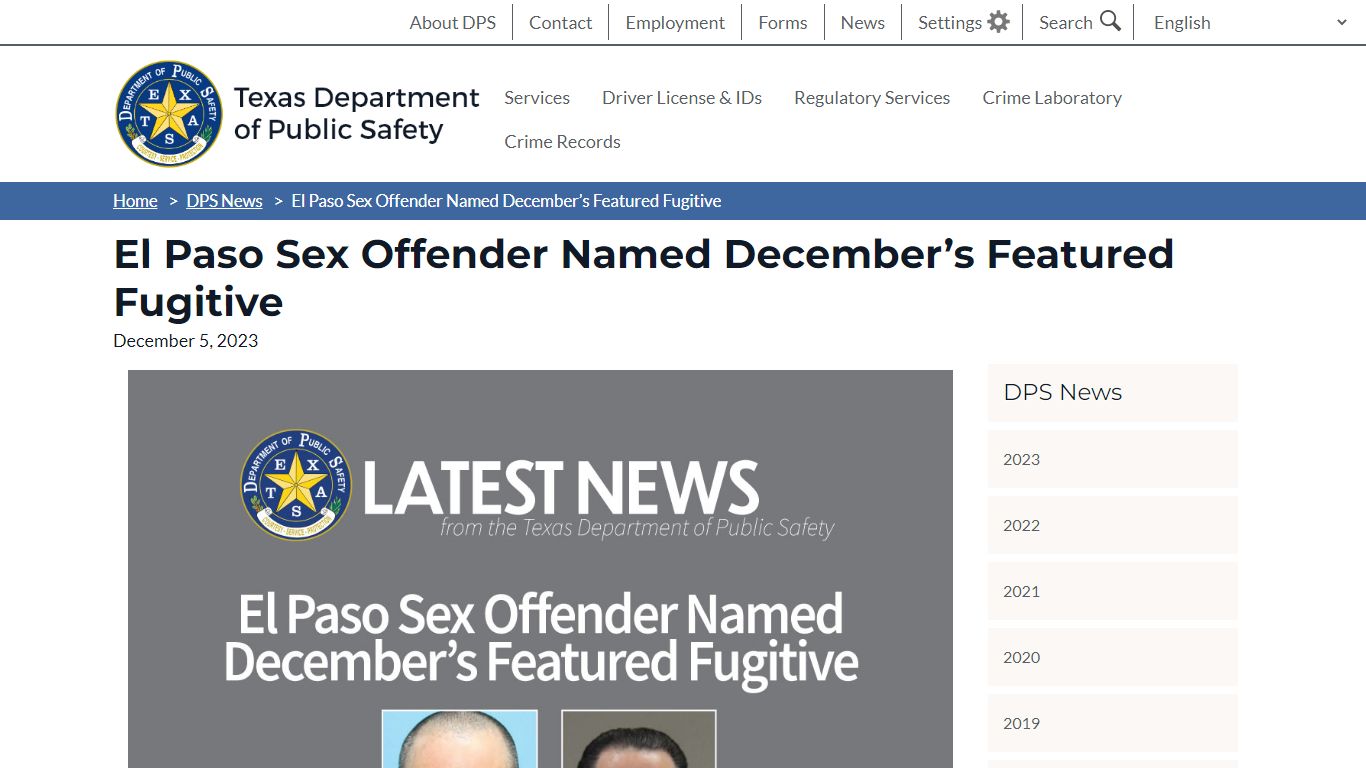1366x768 pixels.
Task: Open the DPS News sidebar heading
Action: [1113, 392]
